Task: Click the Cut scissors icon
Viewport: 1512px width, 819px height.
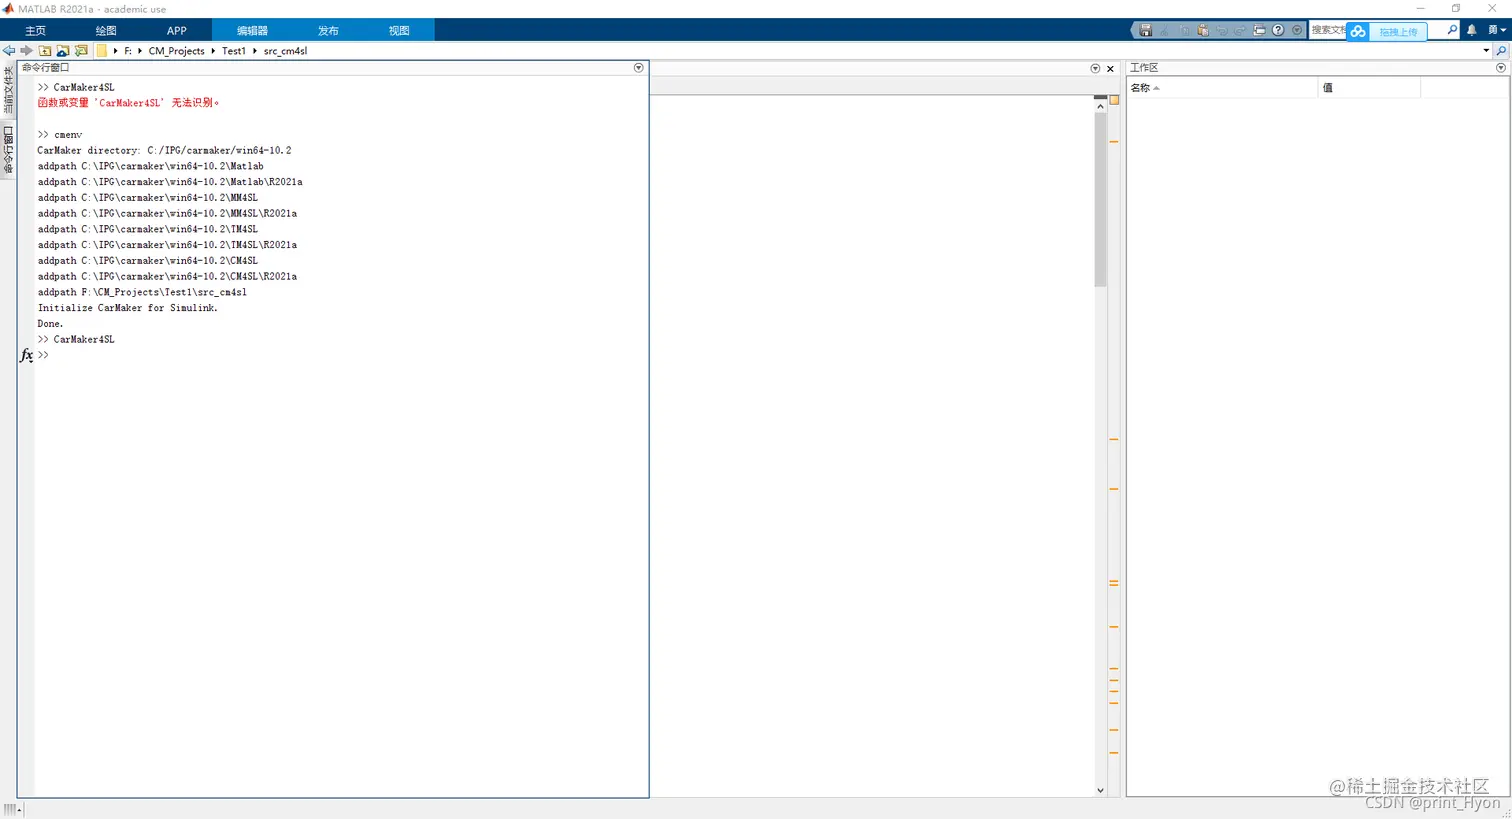Action: 1165,31
